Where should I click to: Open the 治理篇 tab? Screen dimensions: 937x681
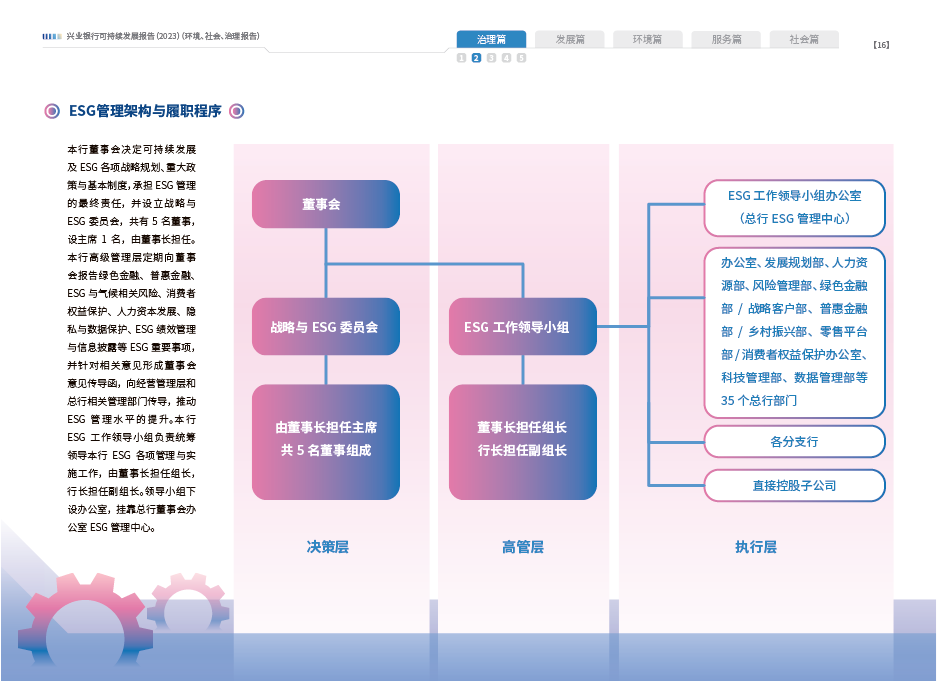click(491, 40)
